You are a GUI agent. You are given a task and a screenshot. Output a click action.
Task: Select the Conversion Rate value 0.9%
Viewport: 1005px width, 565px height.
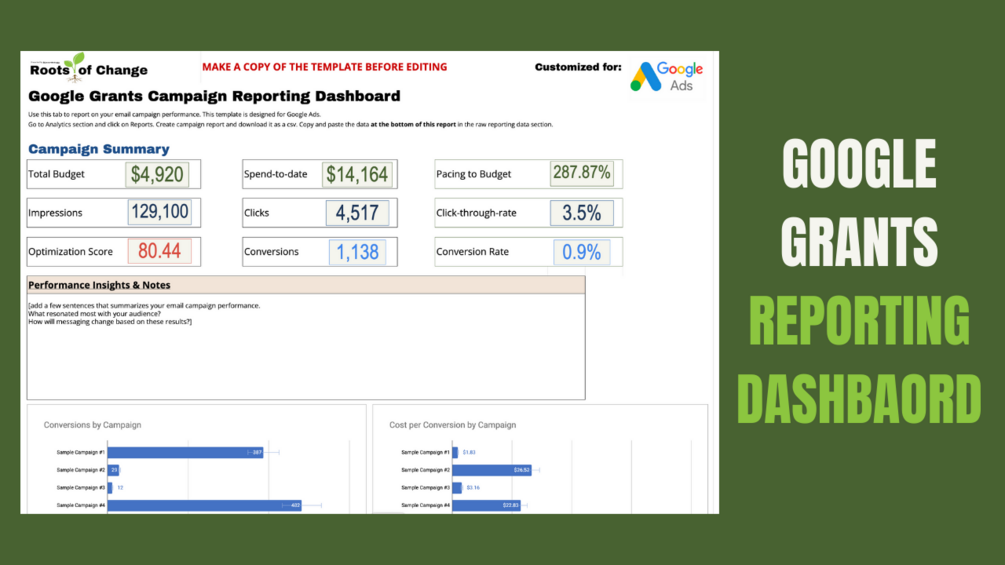pos(581,252)
